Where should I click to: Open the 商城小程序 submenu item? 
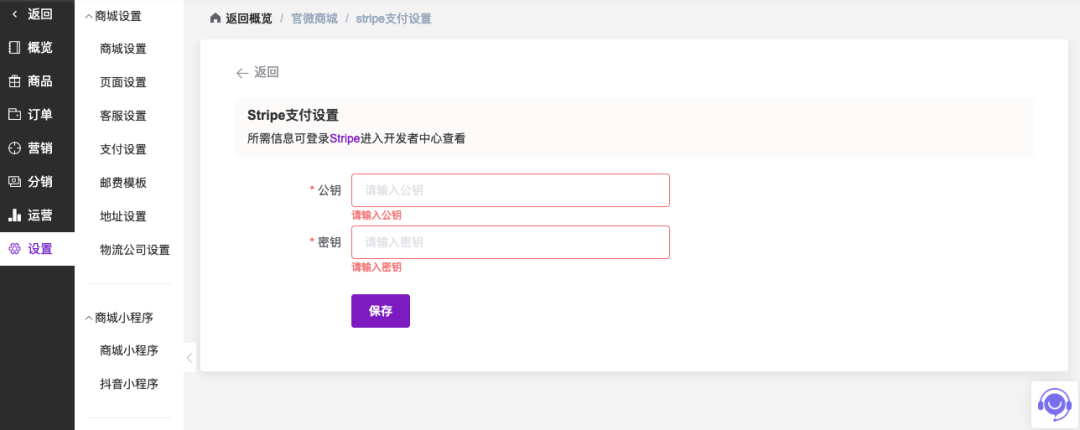129,351
